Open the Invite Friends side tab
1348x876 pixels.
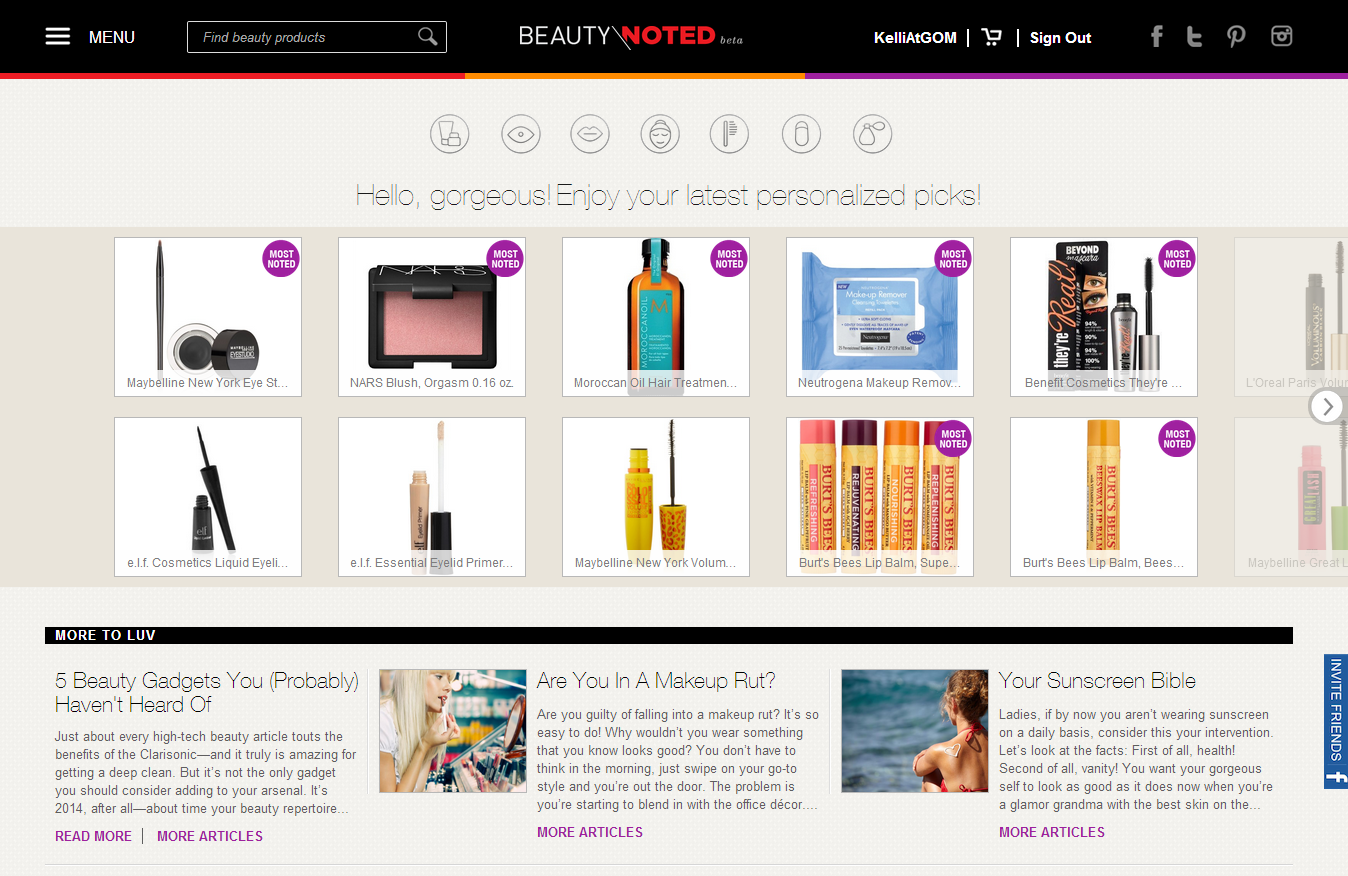(1336, 721)
